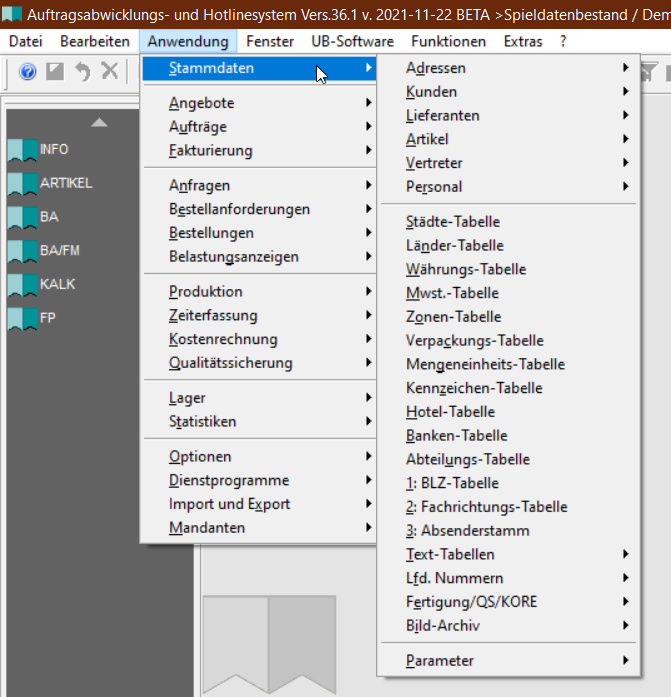
Task: Click the X delete icon in the toolbar
Action: click(x=109, y=71)
